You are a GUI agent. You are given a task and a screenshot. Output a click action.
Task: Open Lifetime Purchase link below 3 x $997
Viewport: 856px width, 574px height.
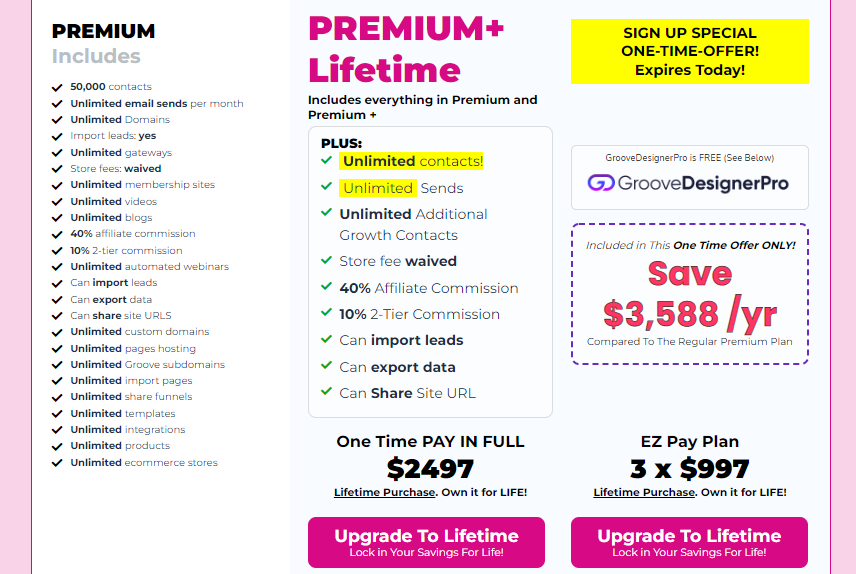coord(644,492)
